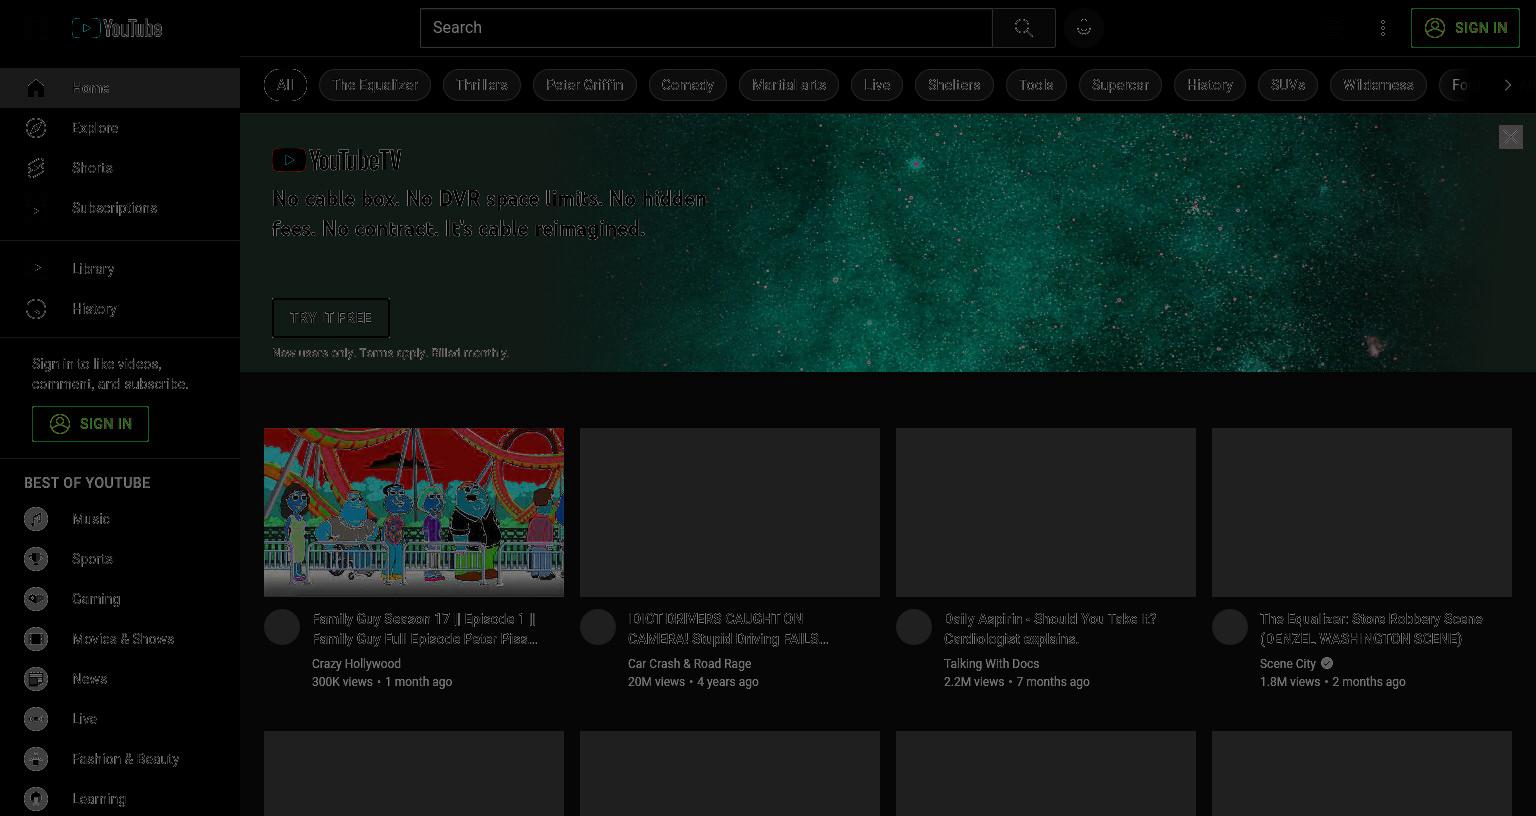This screenshot has width=1536, height=816.
Task: Open the Daily Aspirin video title
Action: 1050,629
